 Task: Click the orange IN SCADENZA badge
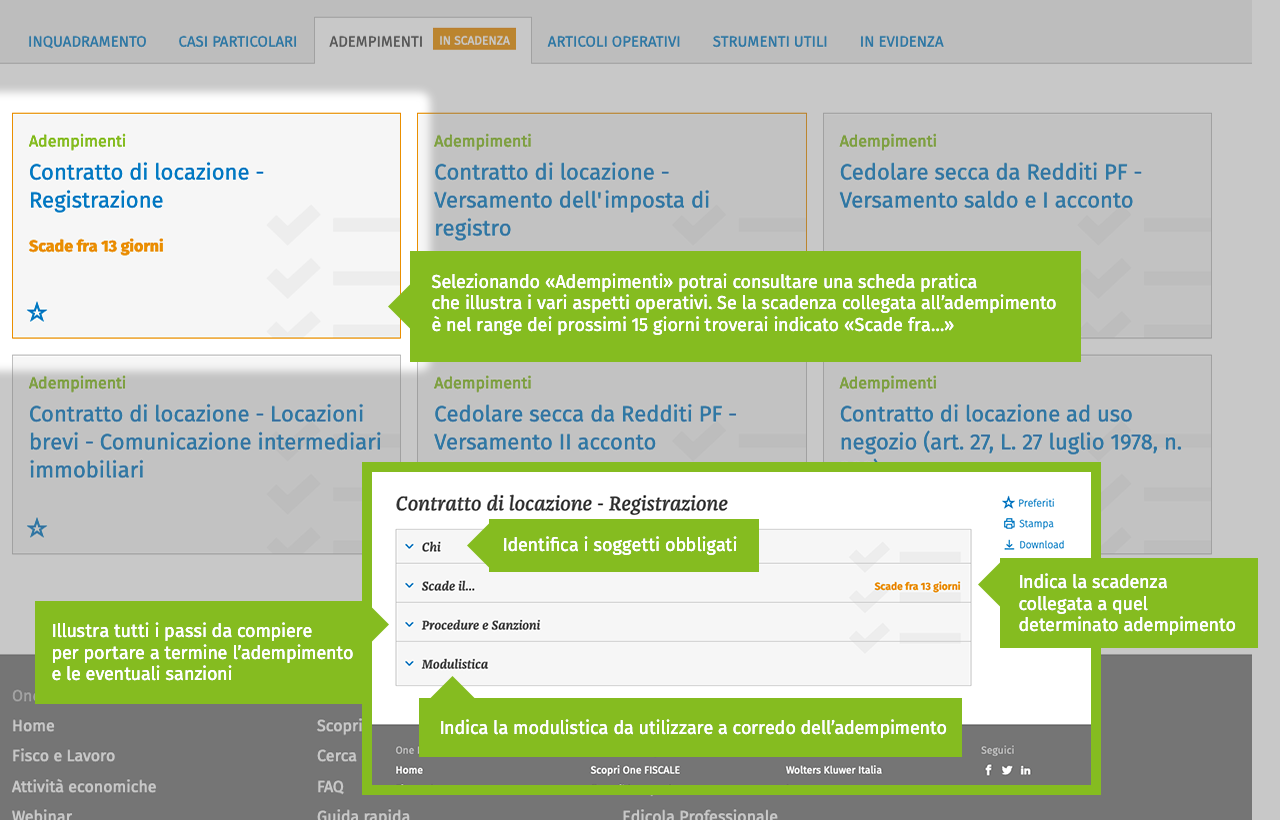(x=476, y=38)
